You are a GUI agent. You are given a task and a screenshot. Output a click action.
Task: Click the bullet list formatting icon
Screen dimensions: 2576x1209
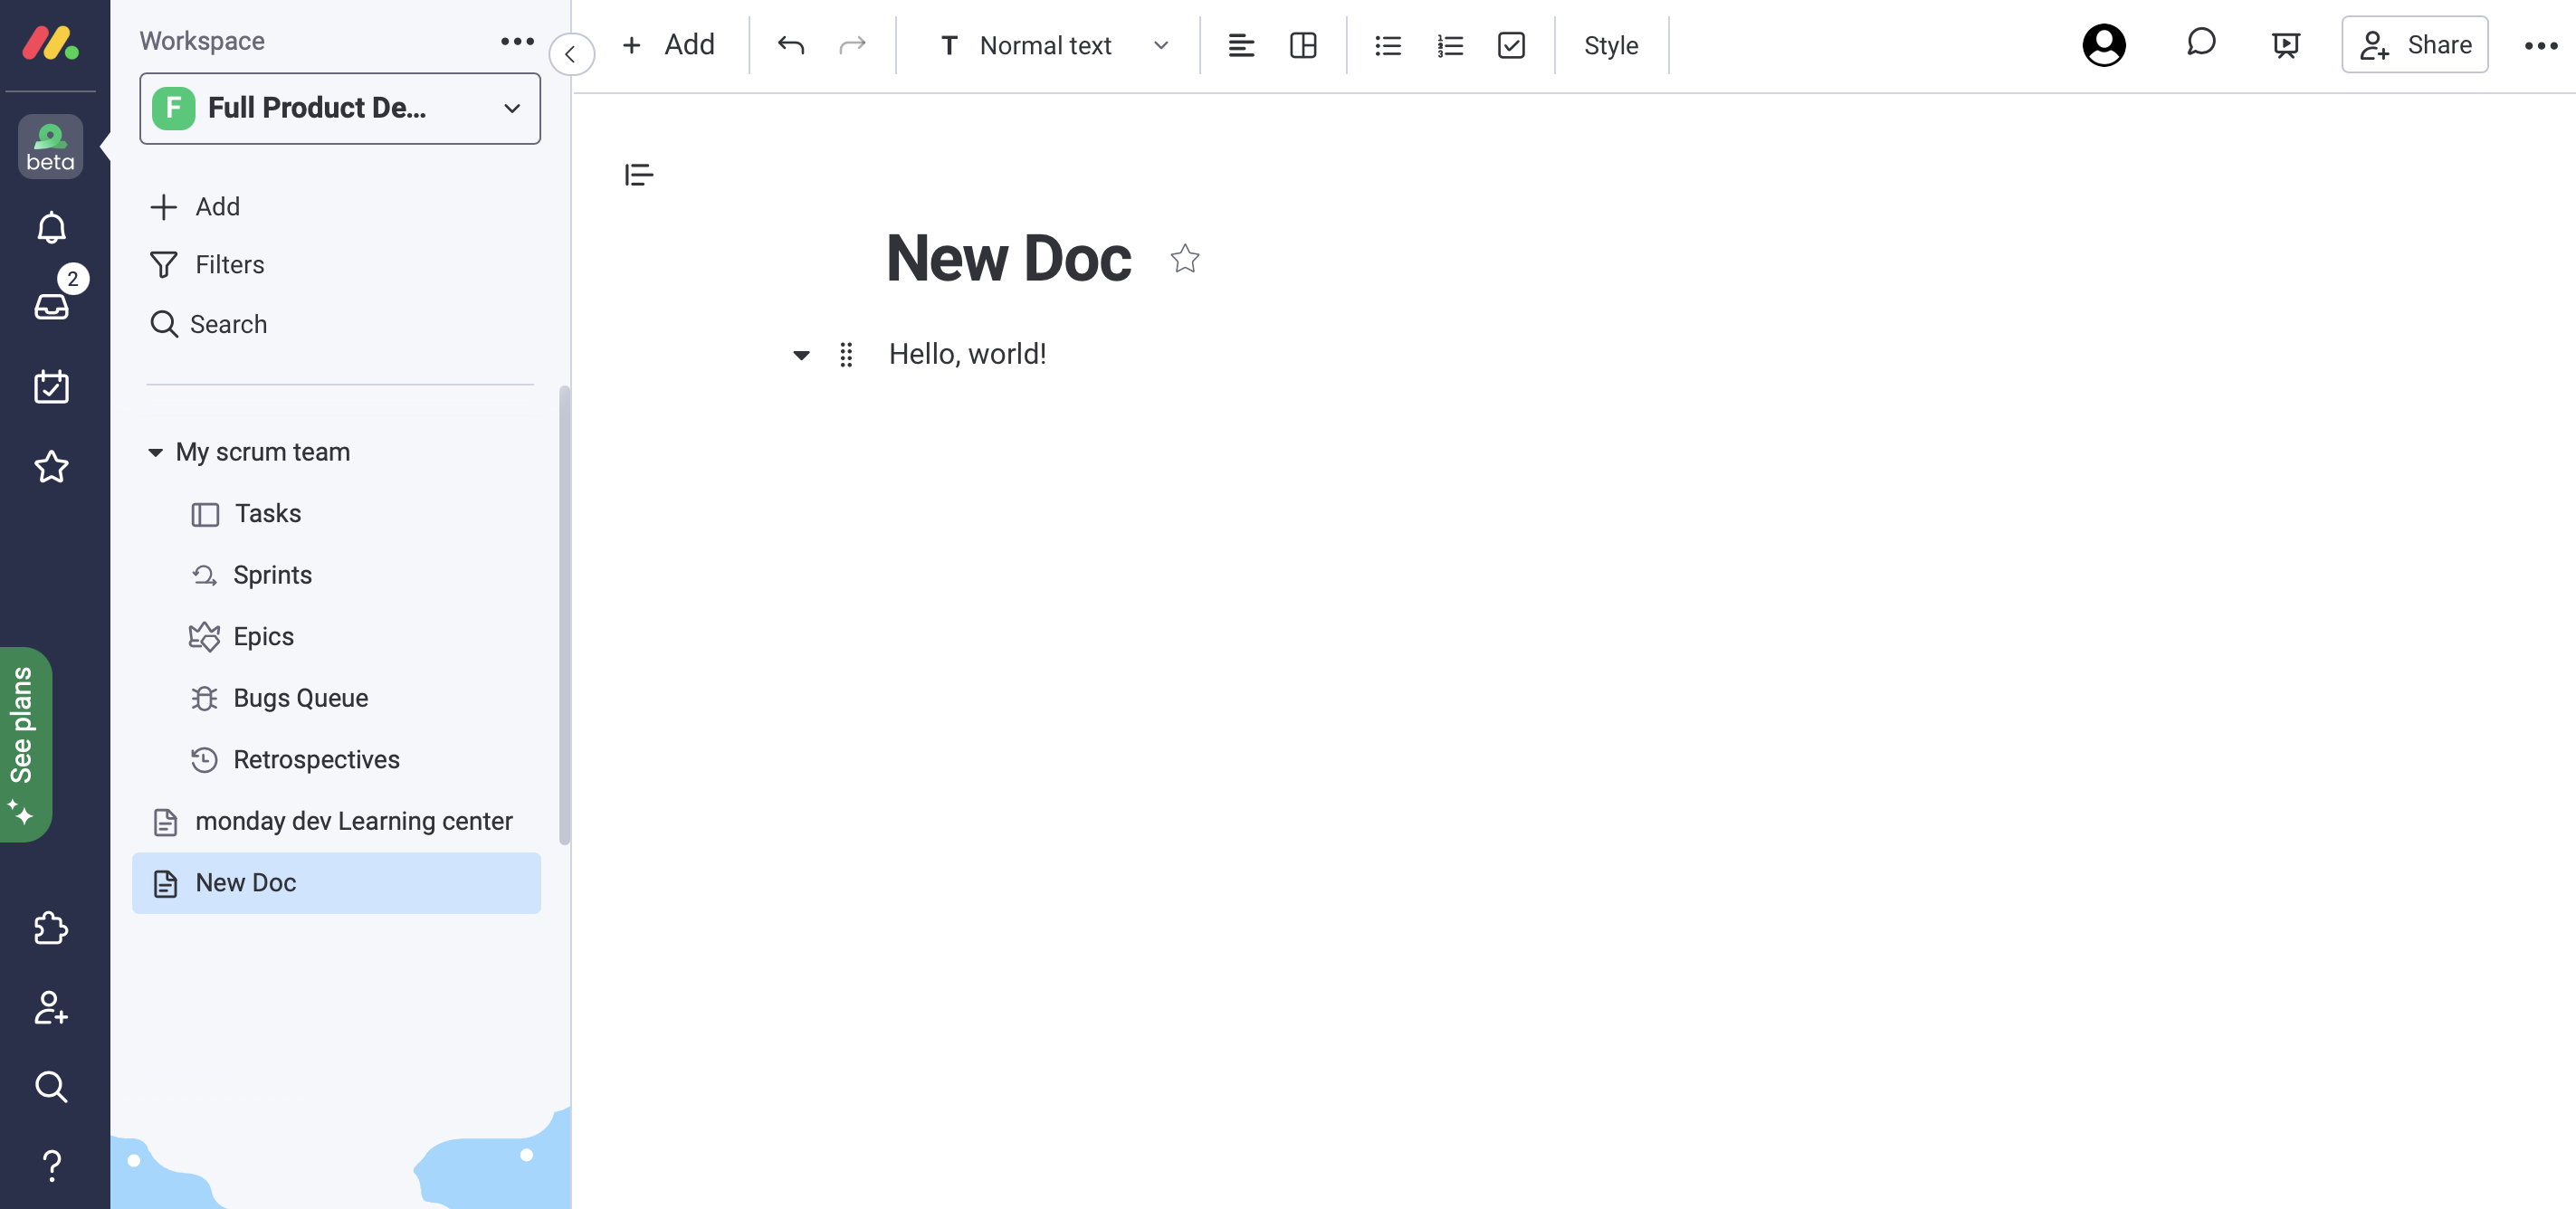pos(1388,44)
